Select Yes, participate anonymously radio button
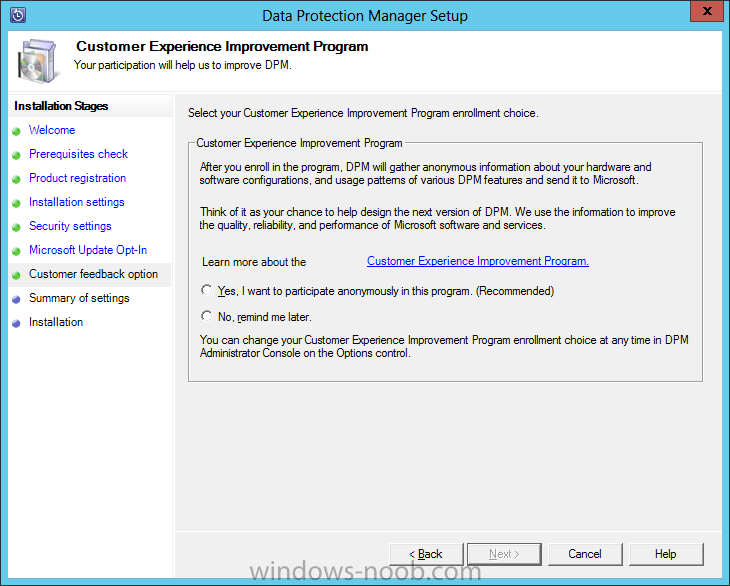Screen dimensions: 730x586 (x=206, y=290)
